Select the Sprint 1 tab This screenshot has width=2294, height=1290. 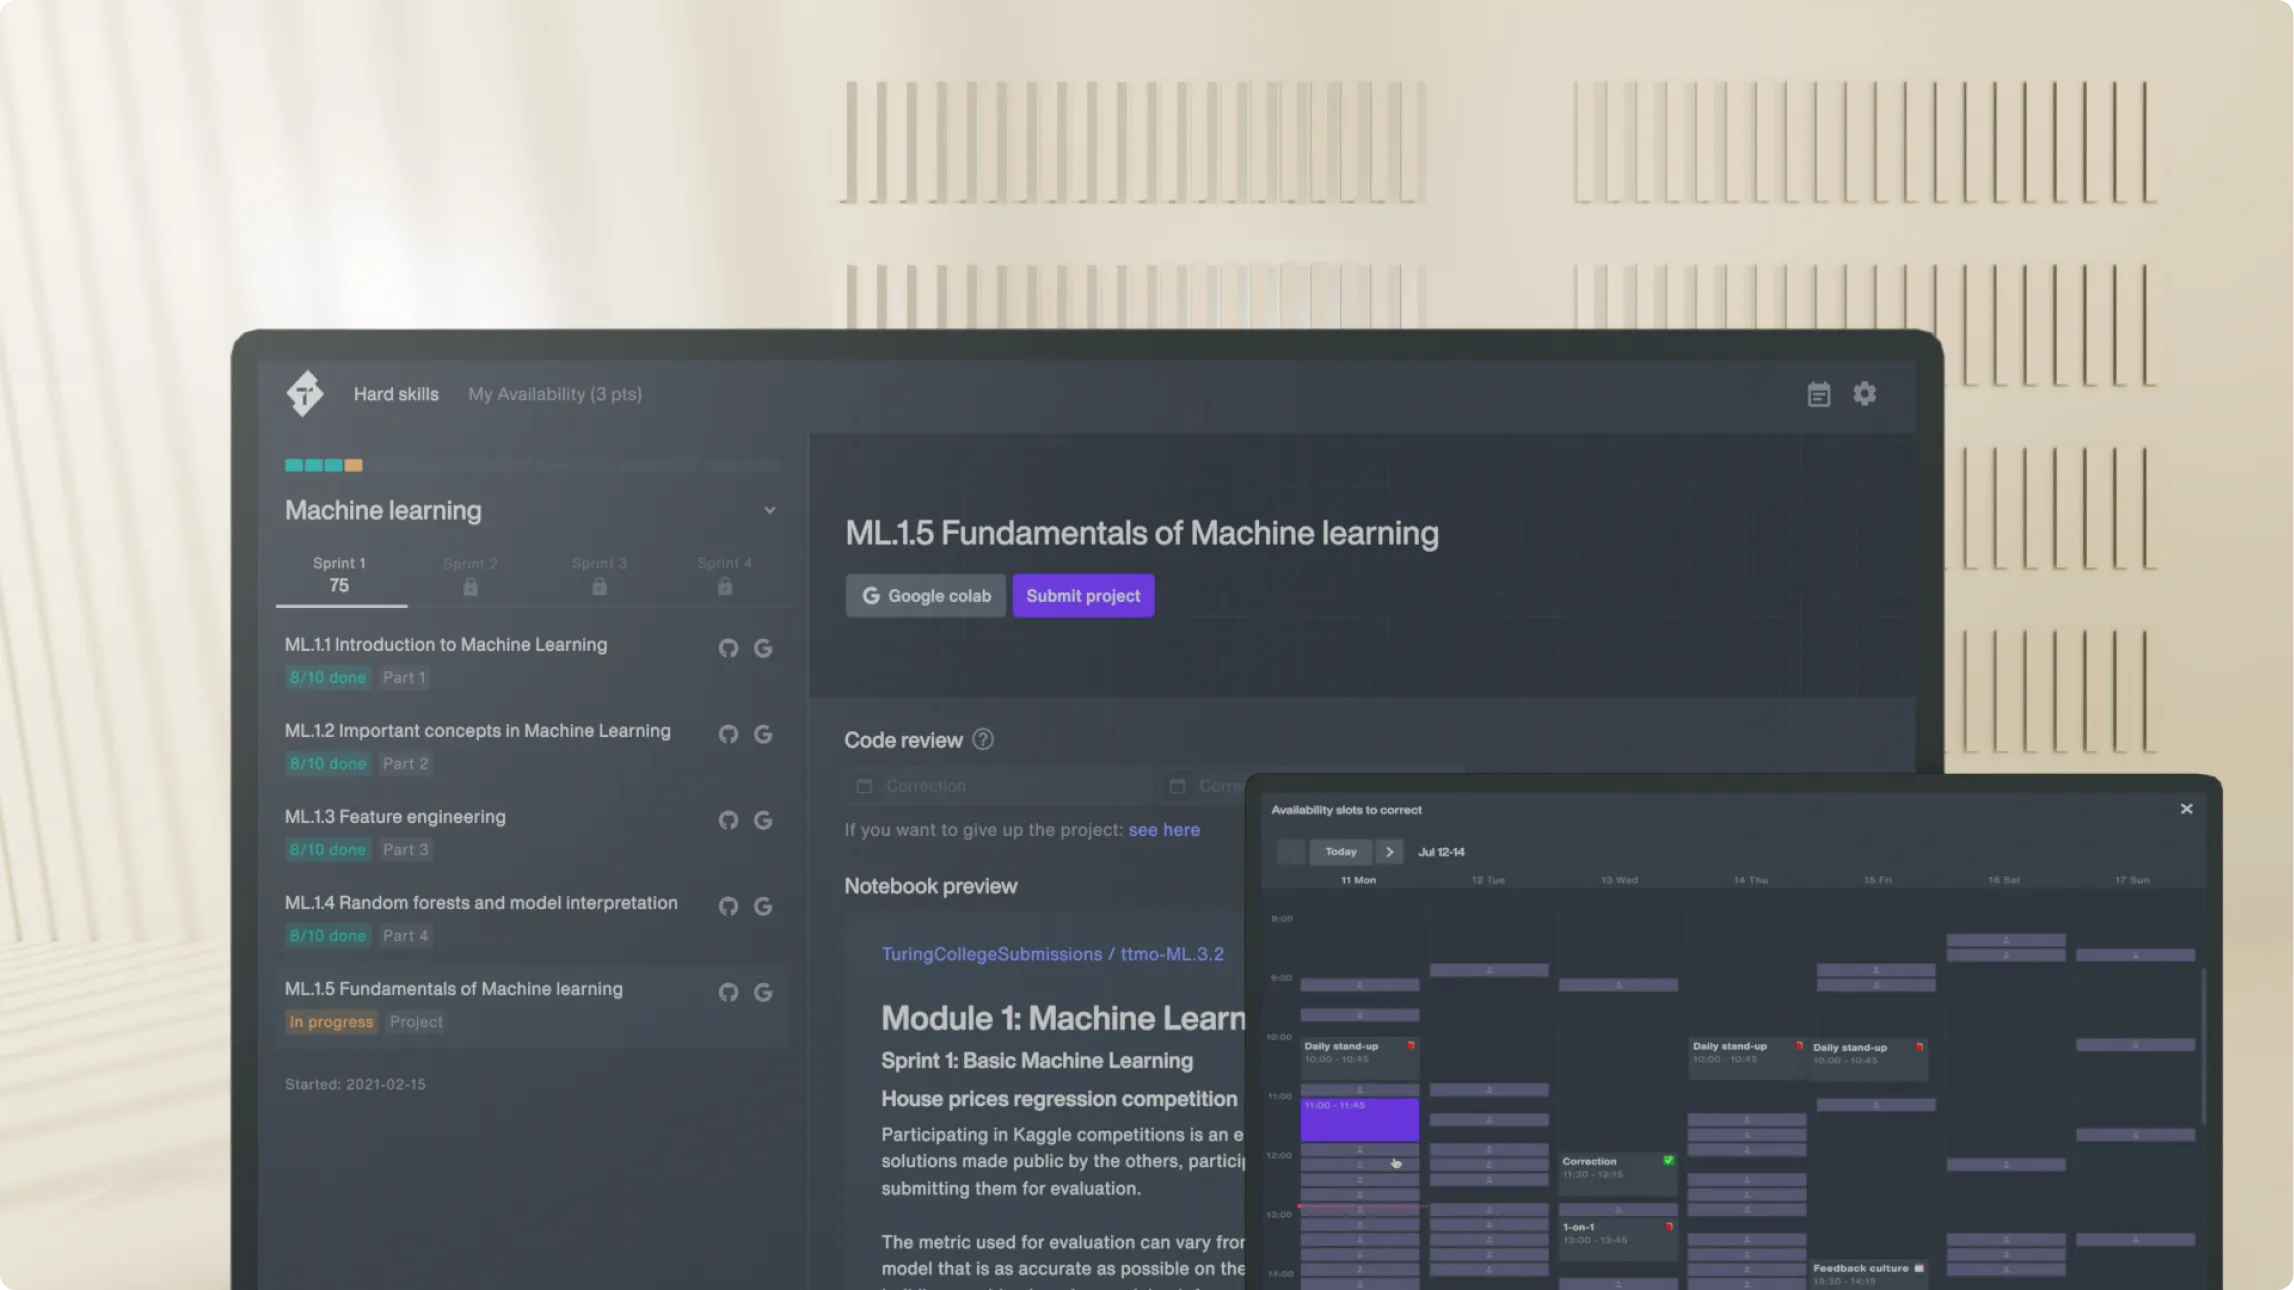tap(340, 575)
